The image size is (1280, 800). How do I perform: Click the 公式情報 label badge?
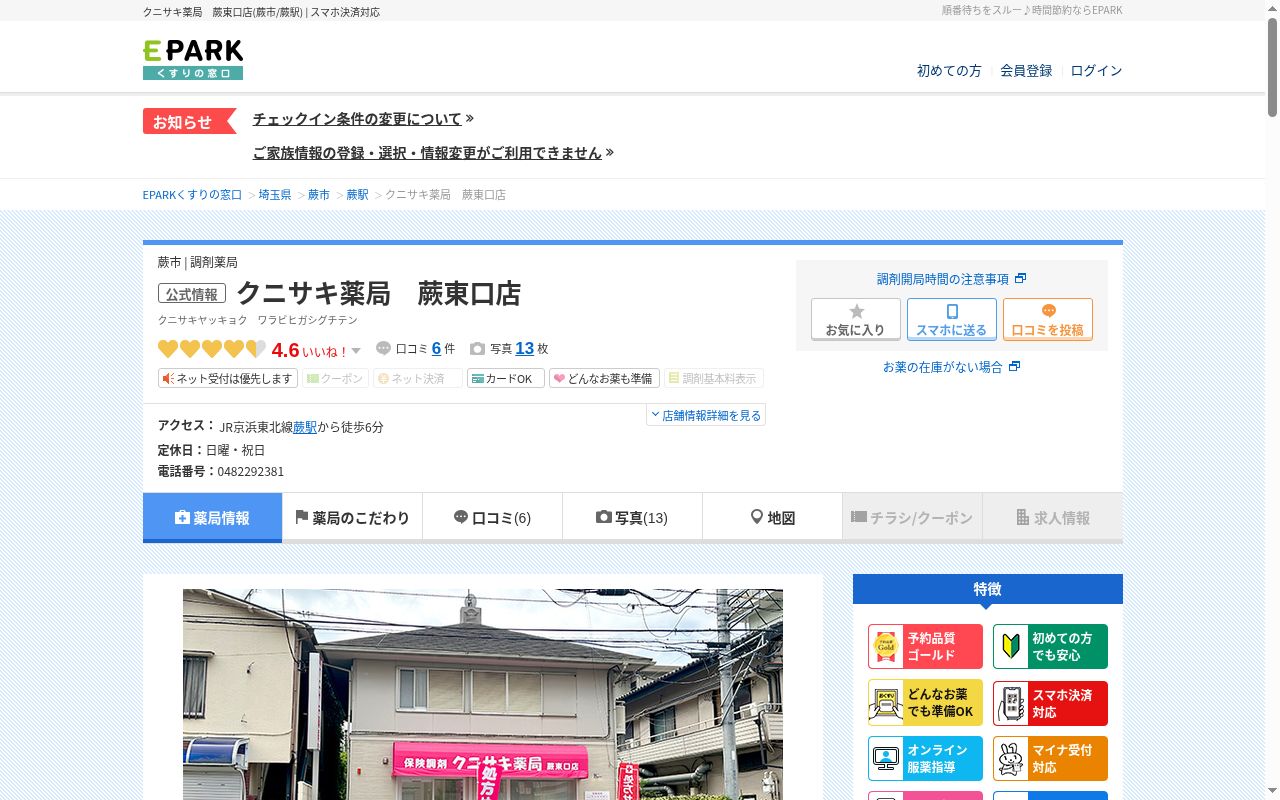(192, 294)
